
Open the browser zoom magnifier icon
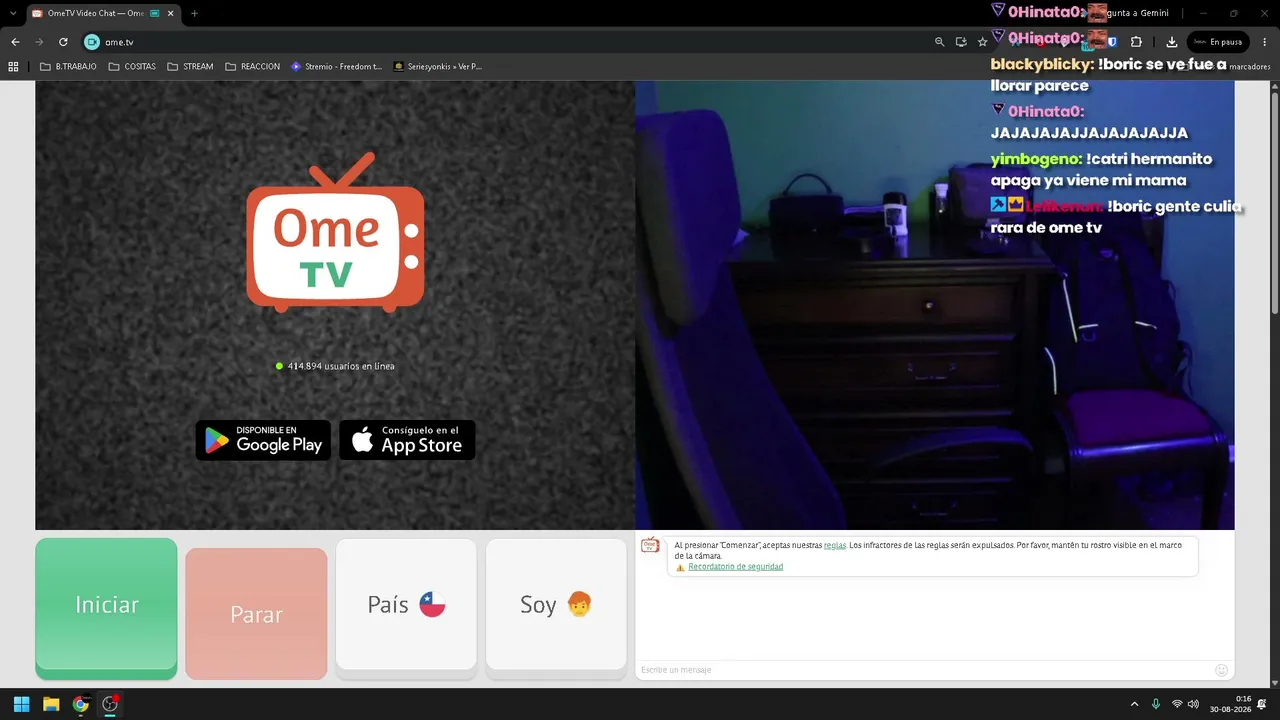[x=939, y=42]
